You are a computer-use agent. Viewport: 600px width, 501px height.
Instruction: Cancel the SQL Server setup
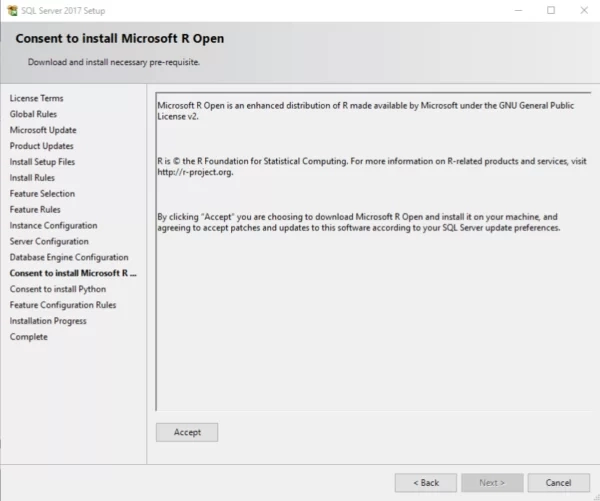point(558,482)
